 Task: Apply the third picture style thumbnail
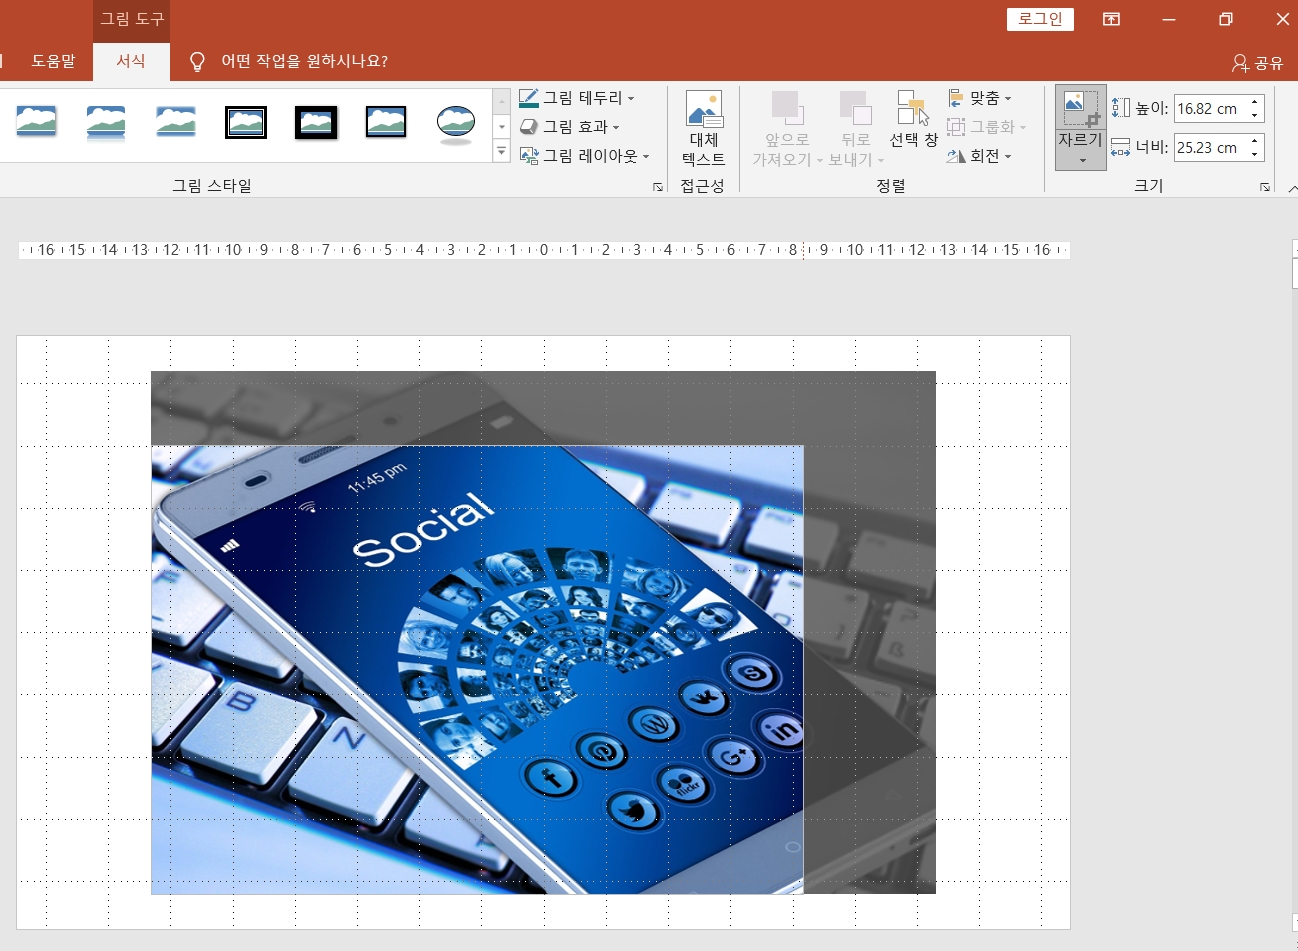point(176,122)
